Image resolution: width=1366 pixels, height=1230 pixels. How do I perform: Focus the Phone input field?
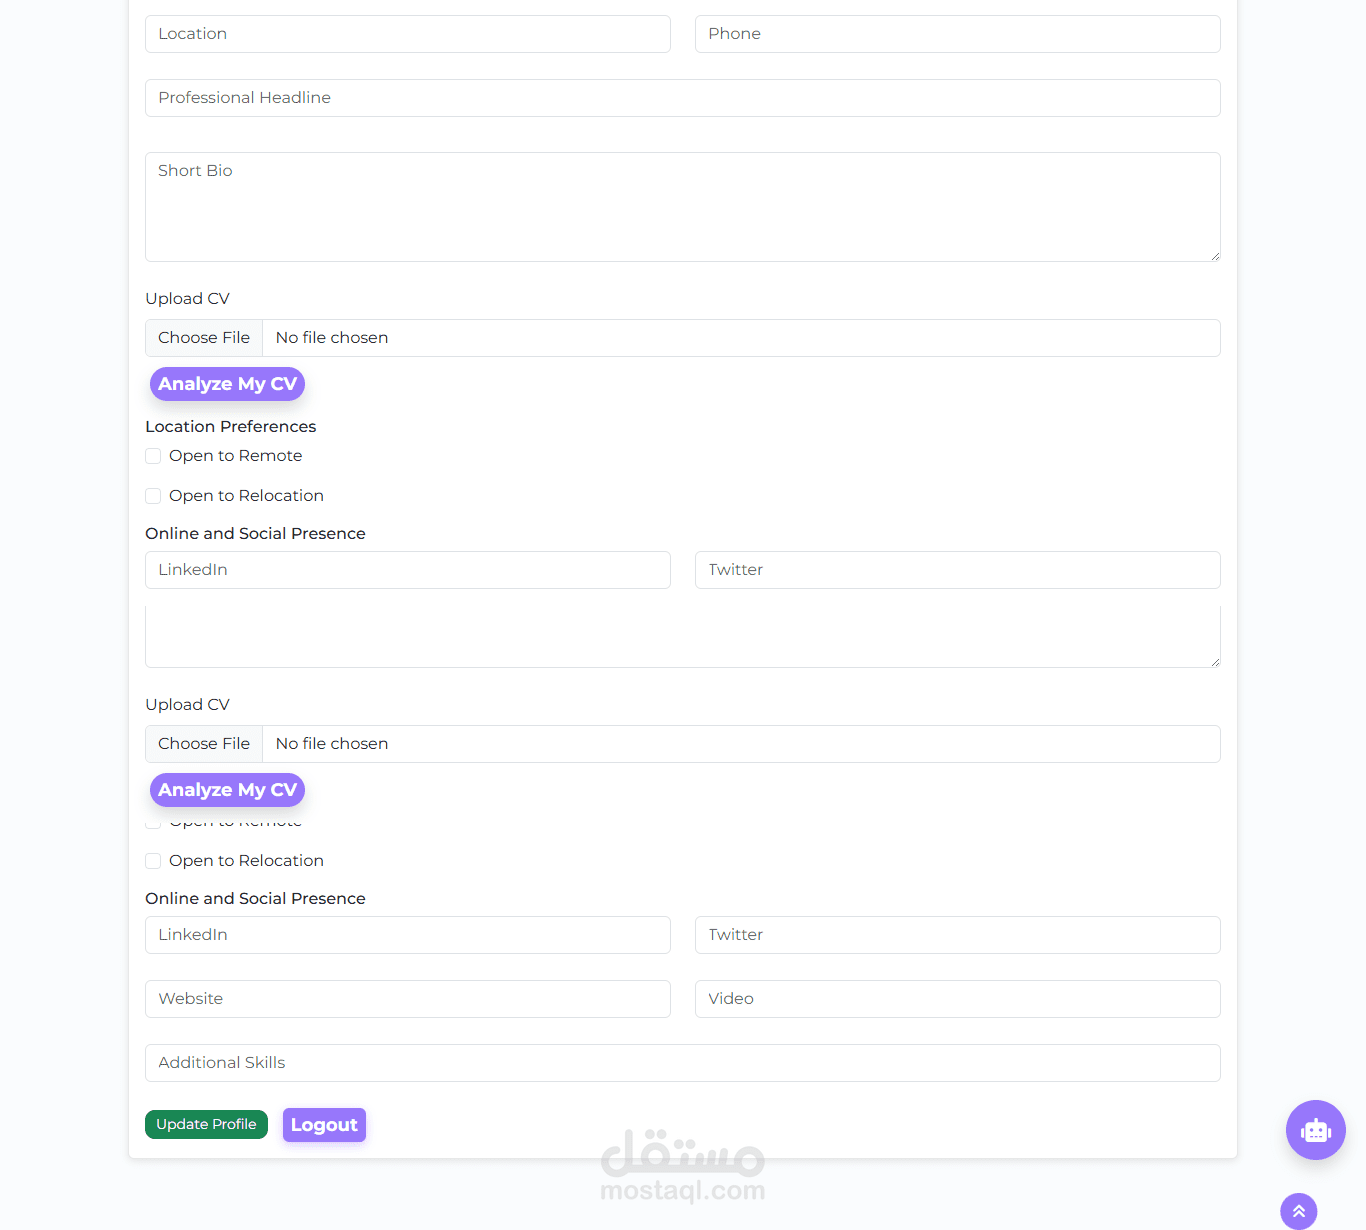[x=958, y=34]
